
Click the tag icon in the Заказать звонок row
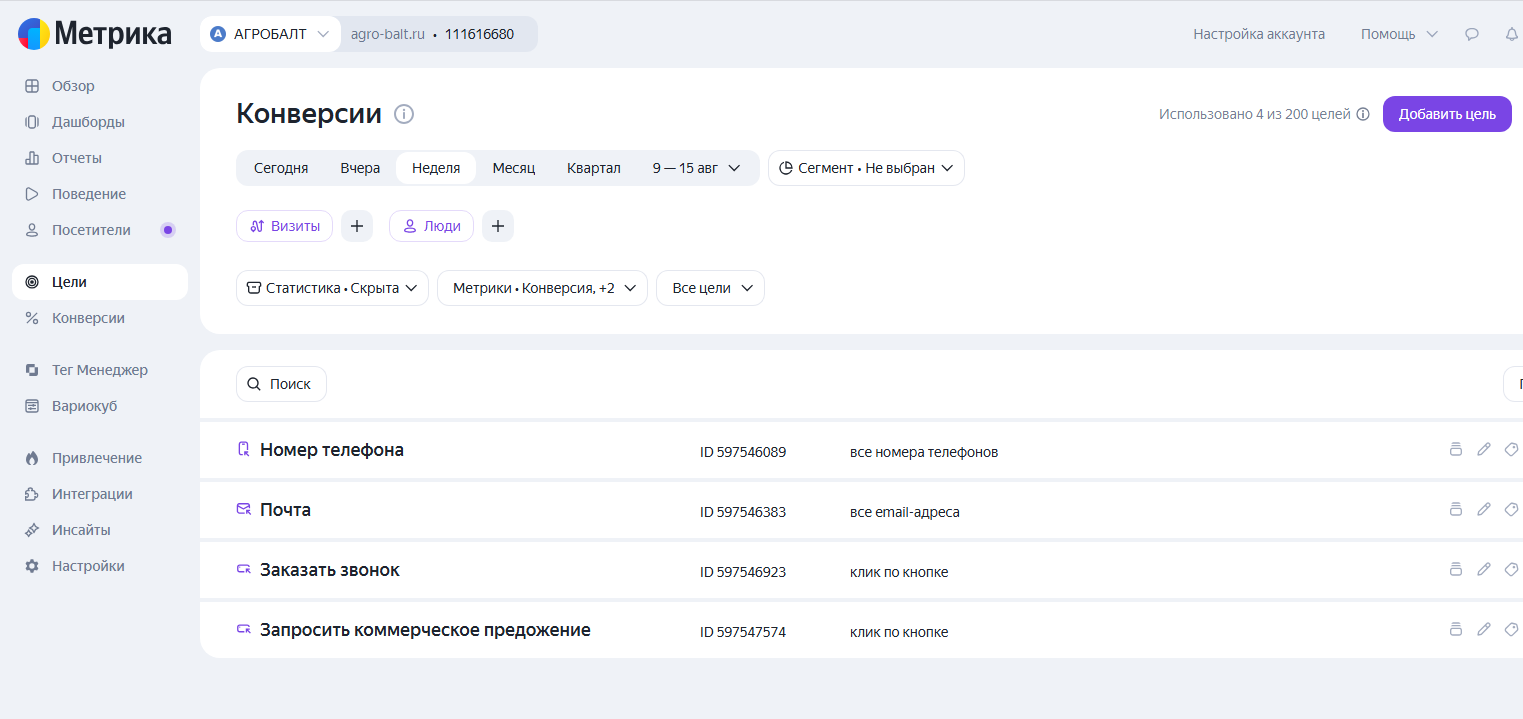(1512, 569)
